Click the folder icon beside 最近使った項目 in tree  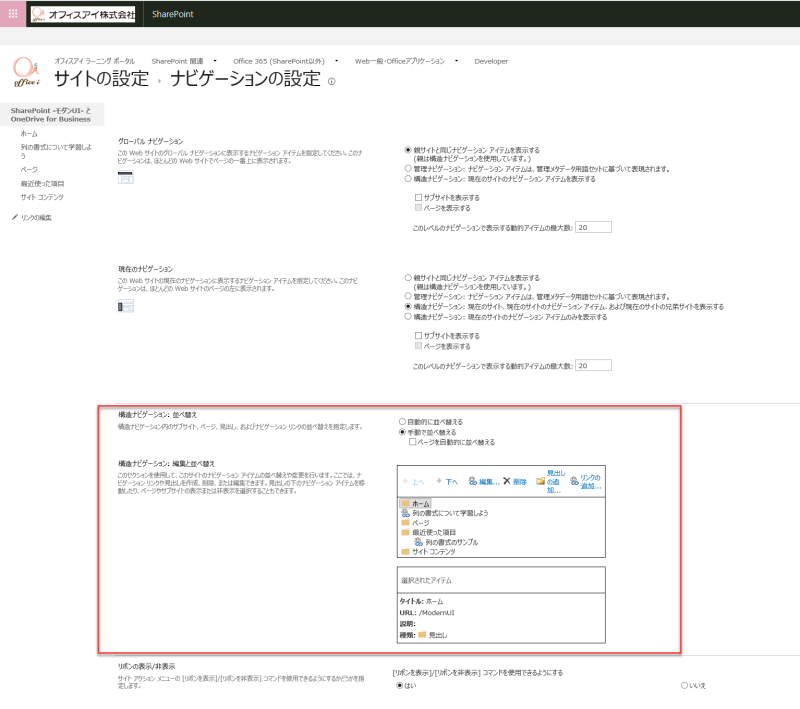pos(406,532)
